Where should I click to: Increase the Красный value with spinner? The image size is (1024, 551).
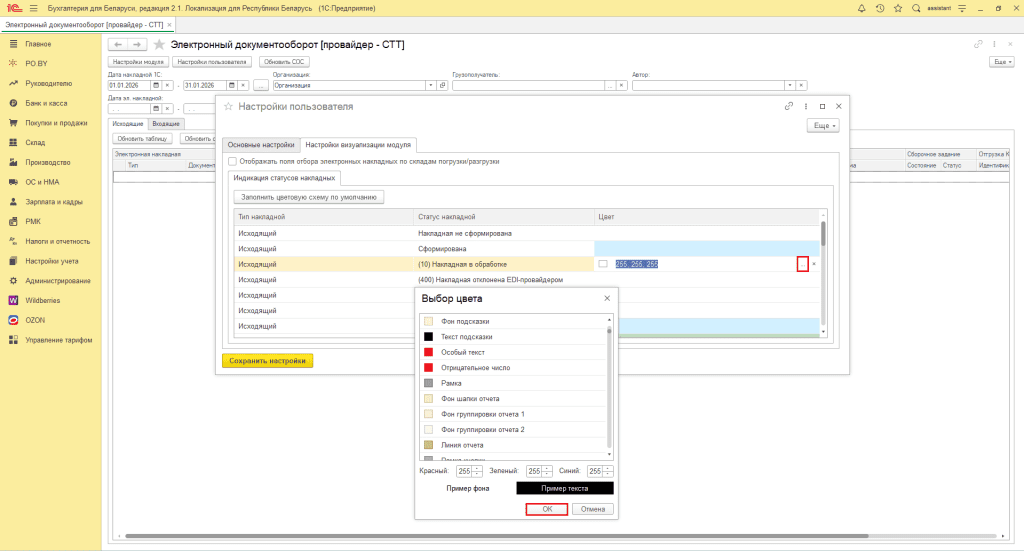(x=477, y=468)
